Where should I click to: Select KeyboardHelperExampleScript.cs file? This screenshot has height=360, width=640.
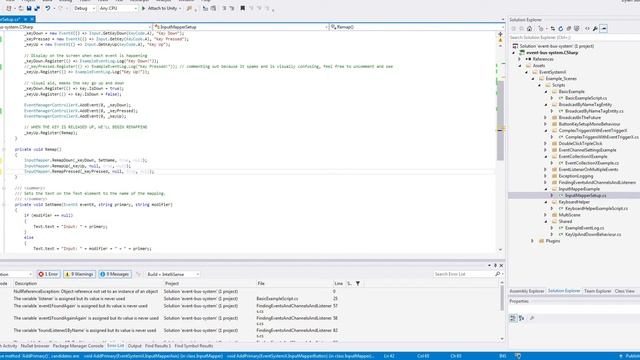(x=596, y=209)
